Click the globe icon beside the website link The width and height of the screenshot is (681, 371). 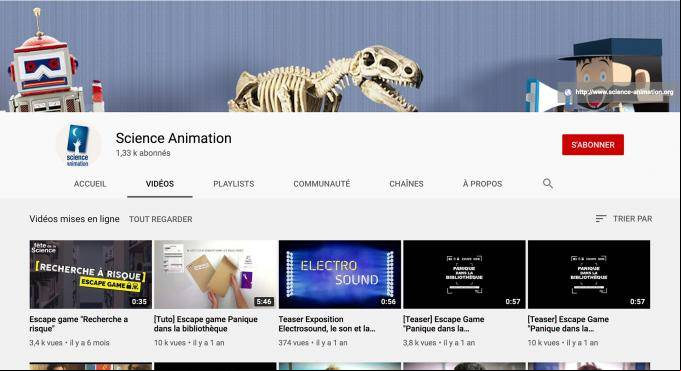coord(568,92)
